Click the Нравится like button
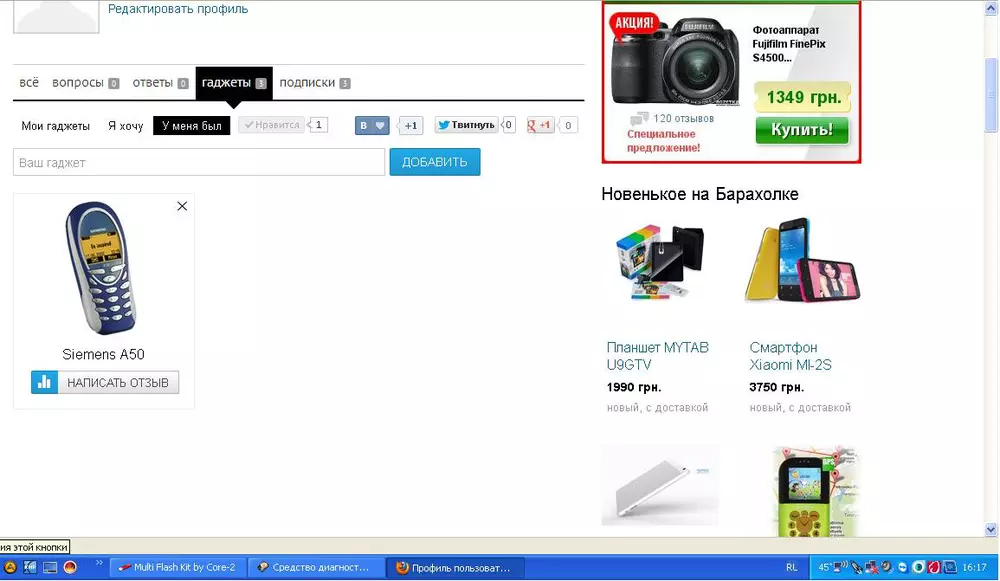The image size is (1000, 581). pyautogui.click(x=271, y=125)
